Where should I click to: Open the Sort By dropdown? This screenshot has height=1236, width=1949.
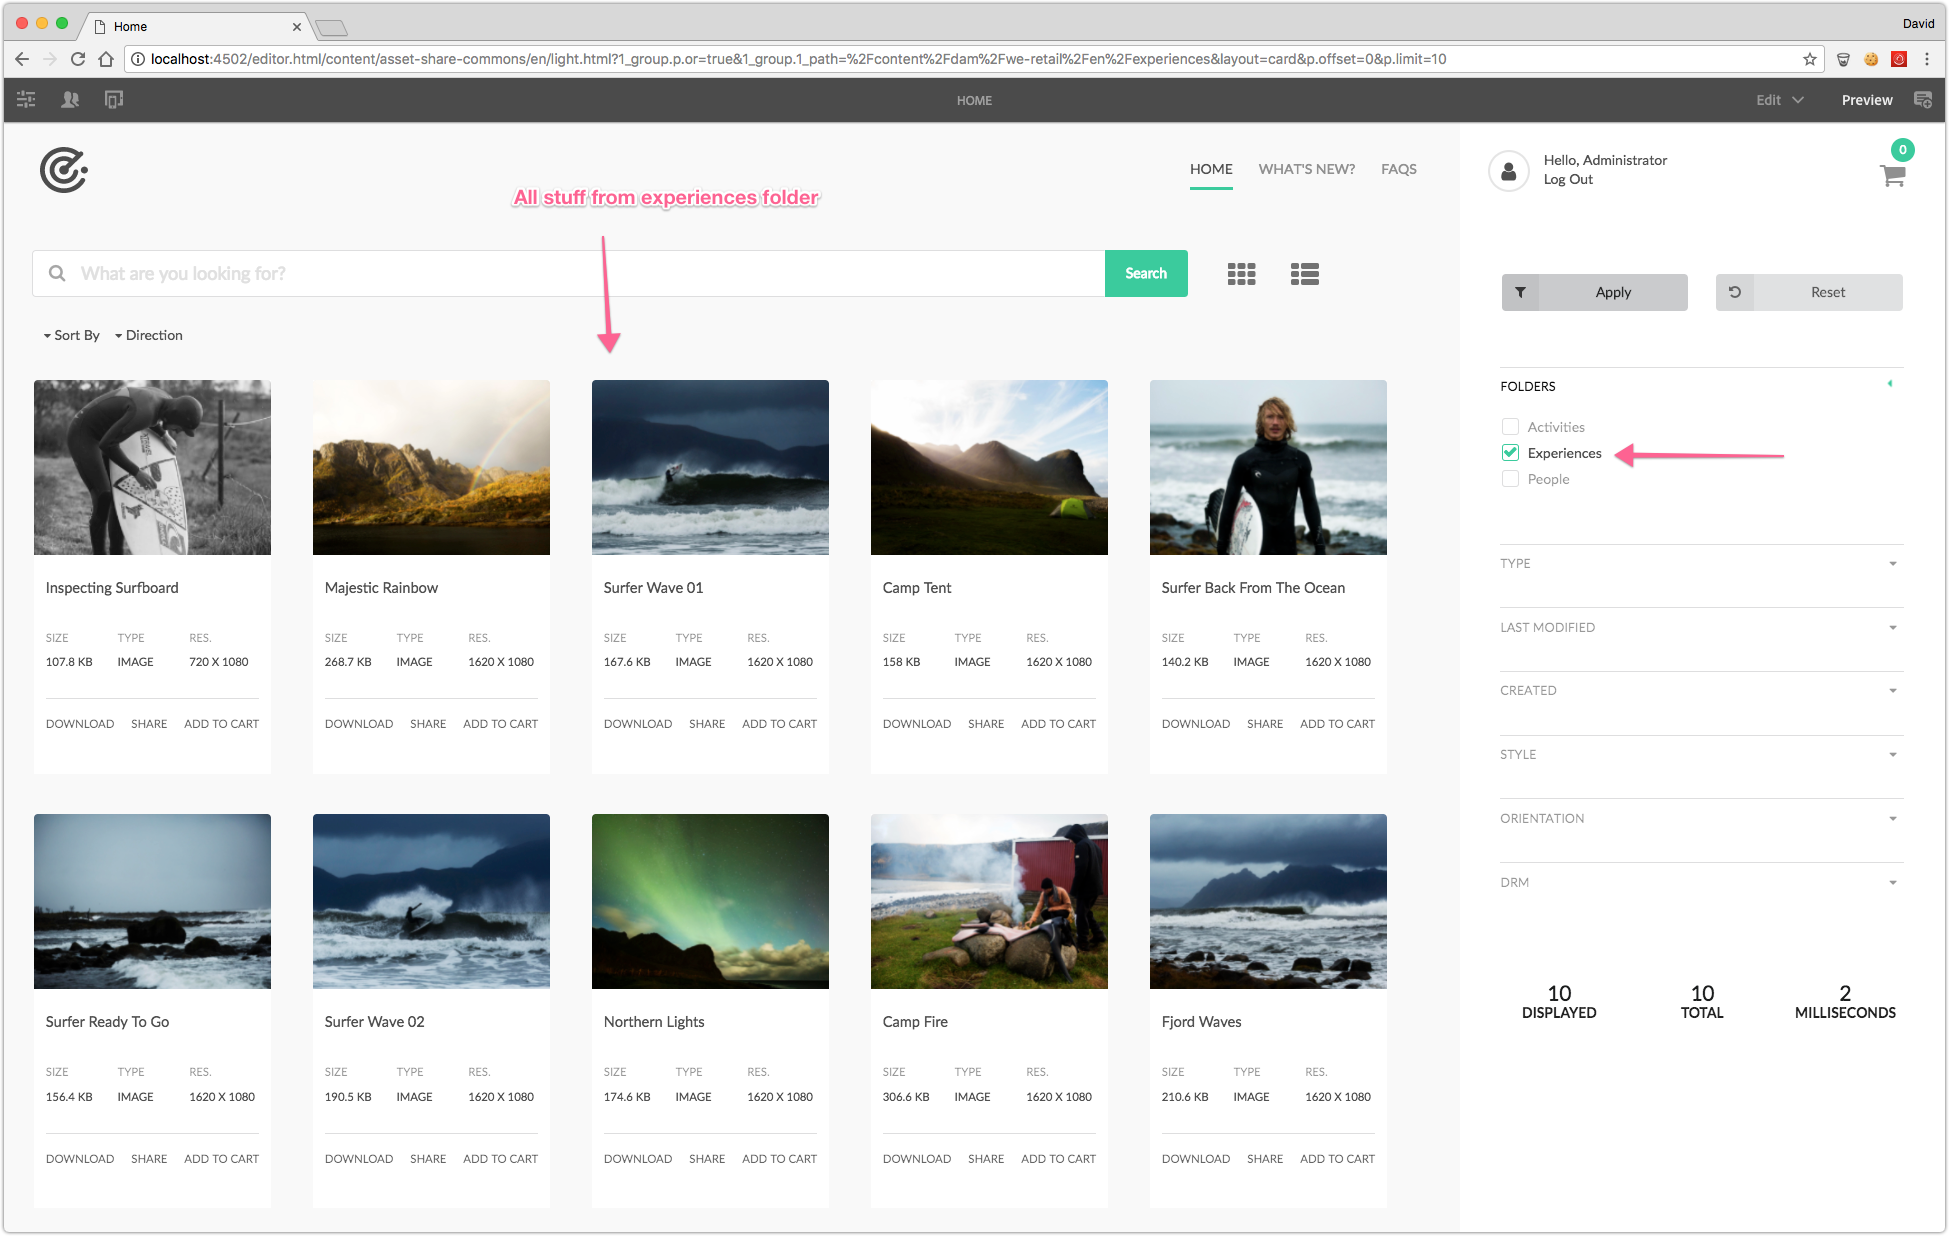tap(72, 336)
